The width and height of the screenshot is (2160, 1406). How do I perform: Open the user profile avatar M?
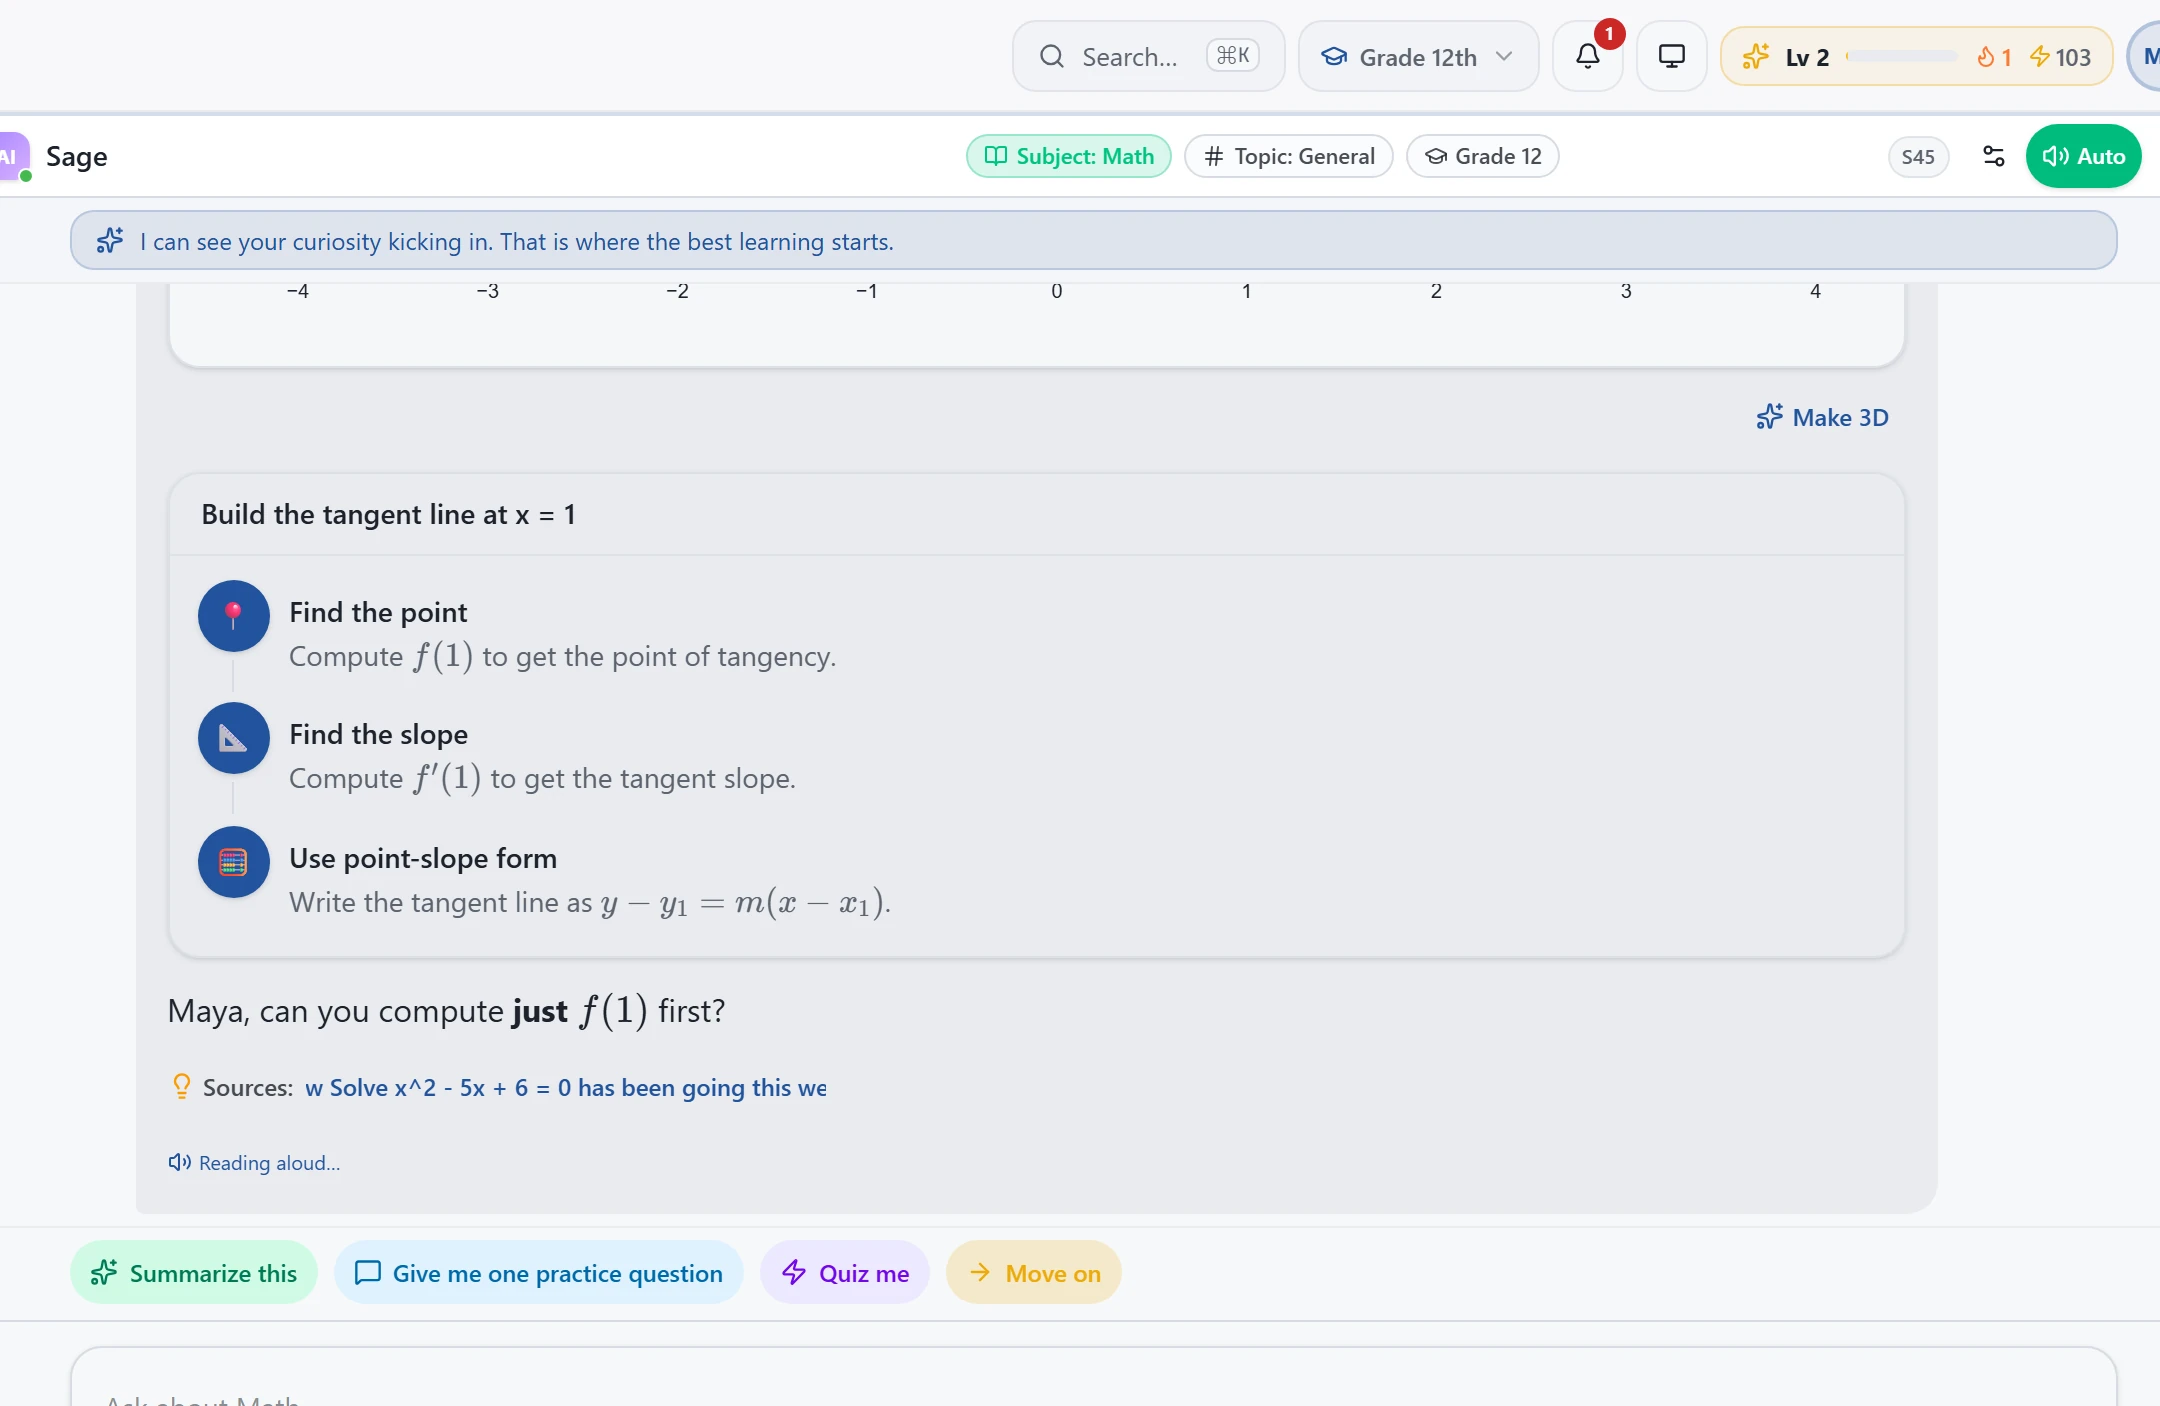[2146, 57]
